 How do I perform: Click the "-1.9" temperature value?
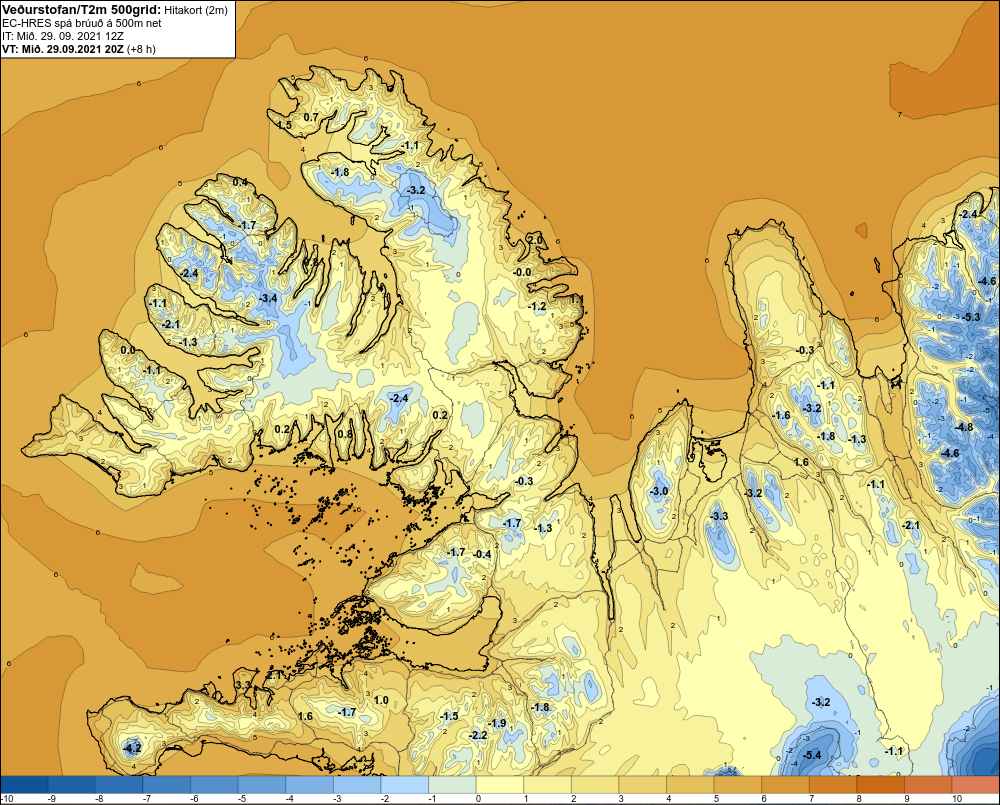[x=497, y=723]
